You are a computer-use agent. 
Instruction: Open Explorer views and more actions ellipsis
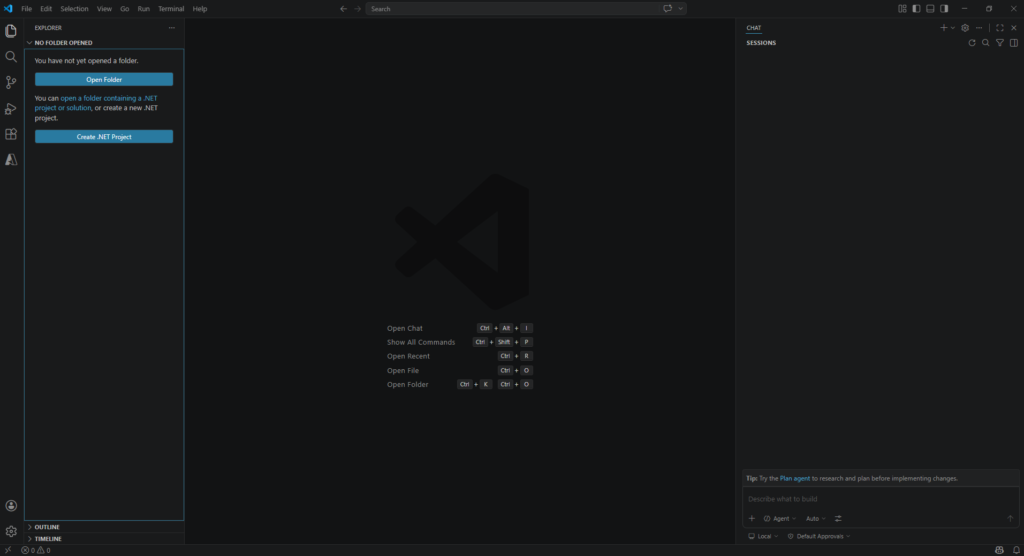click(x=172, y=28)
